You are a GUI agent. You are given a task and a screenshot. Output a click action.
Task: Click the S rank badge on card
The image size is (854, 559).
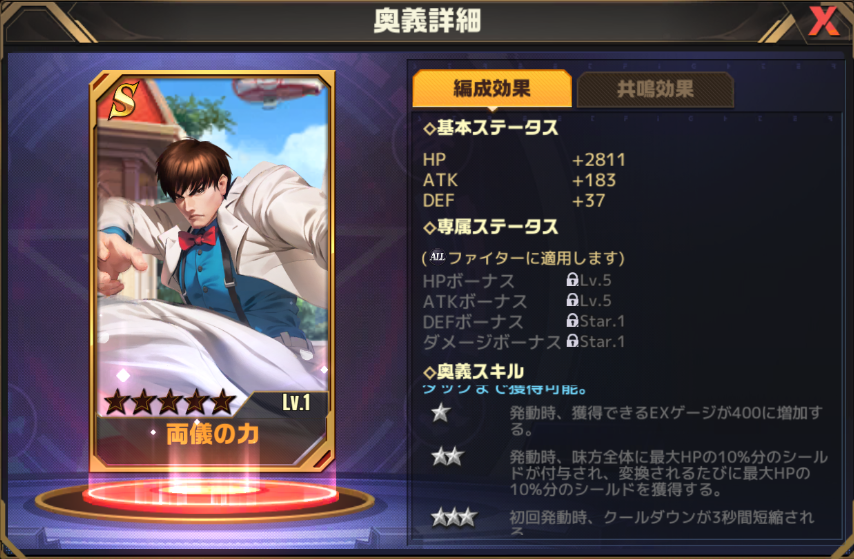tap(124, 100)
